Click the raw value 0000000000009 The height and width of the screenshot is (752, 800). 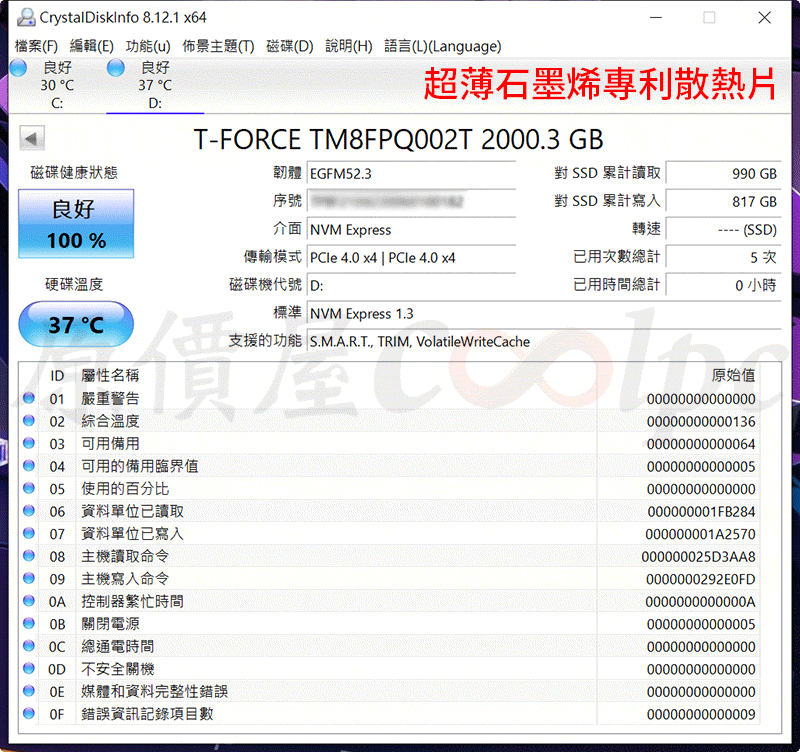click(701, 714)
